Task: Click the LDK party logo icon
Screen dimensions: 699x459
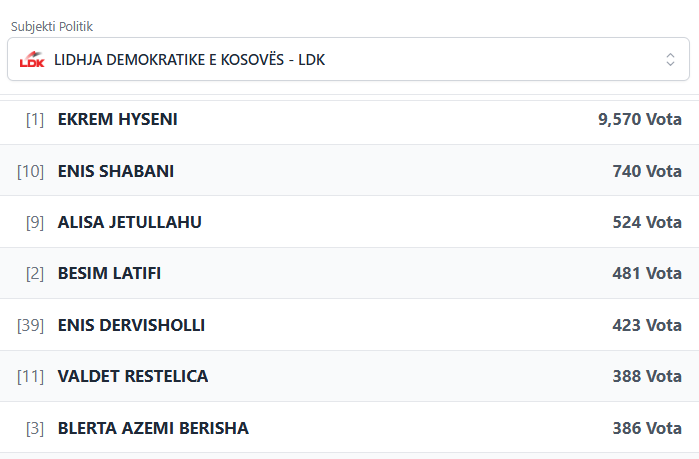Action: coord(33,59)
